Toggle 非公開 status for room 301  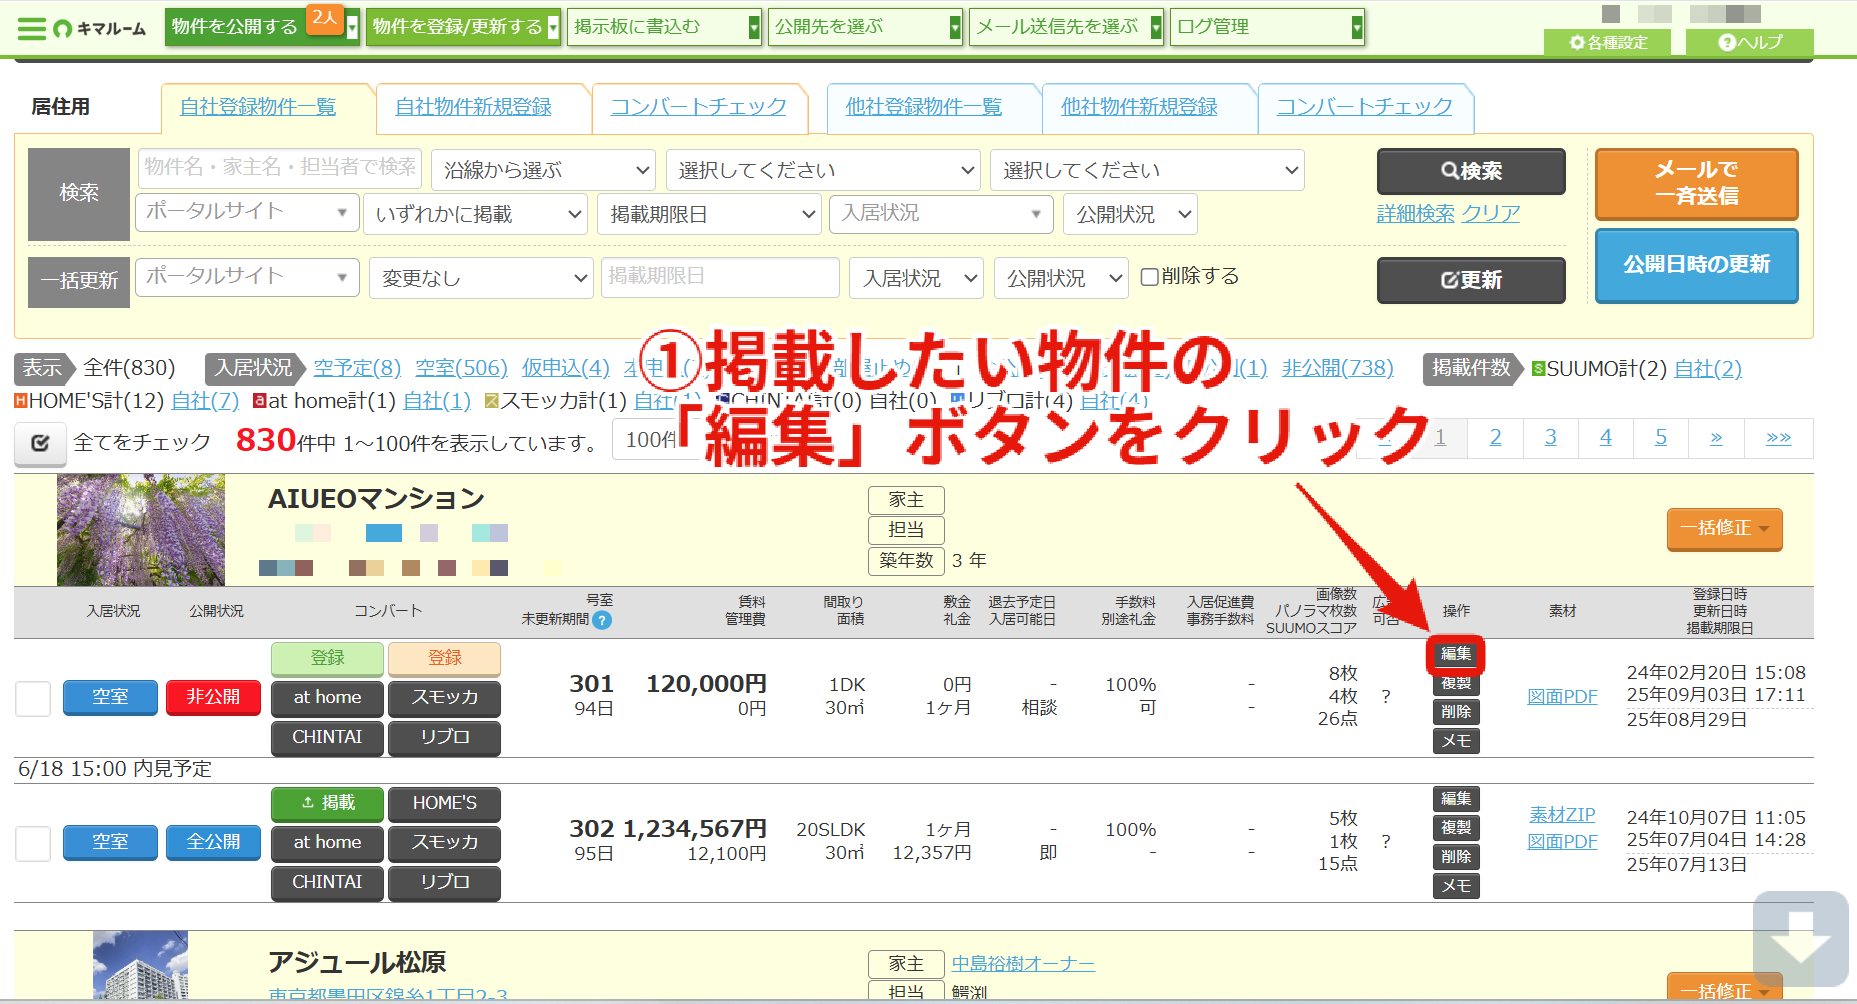(x=213, y=697)
